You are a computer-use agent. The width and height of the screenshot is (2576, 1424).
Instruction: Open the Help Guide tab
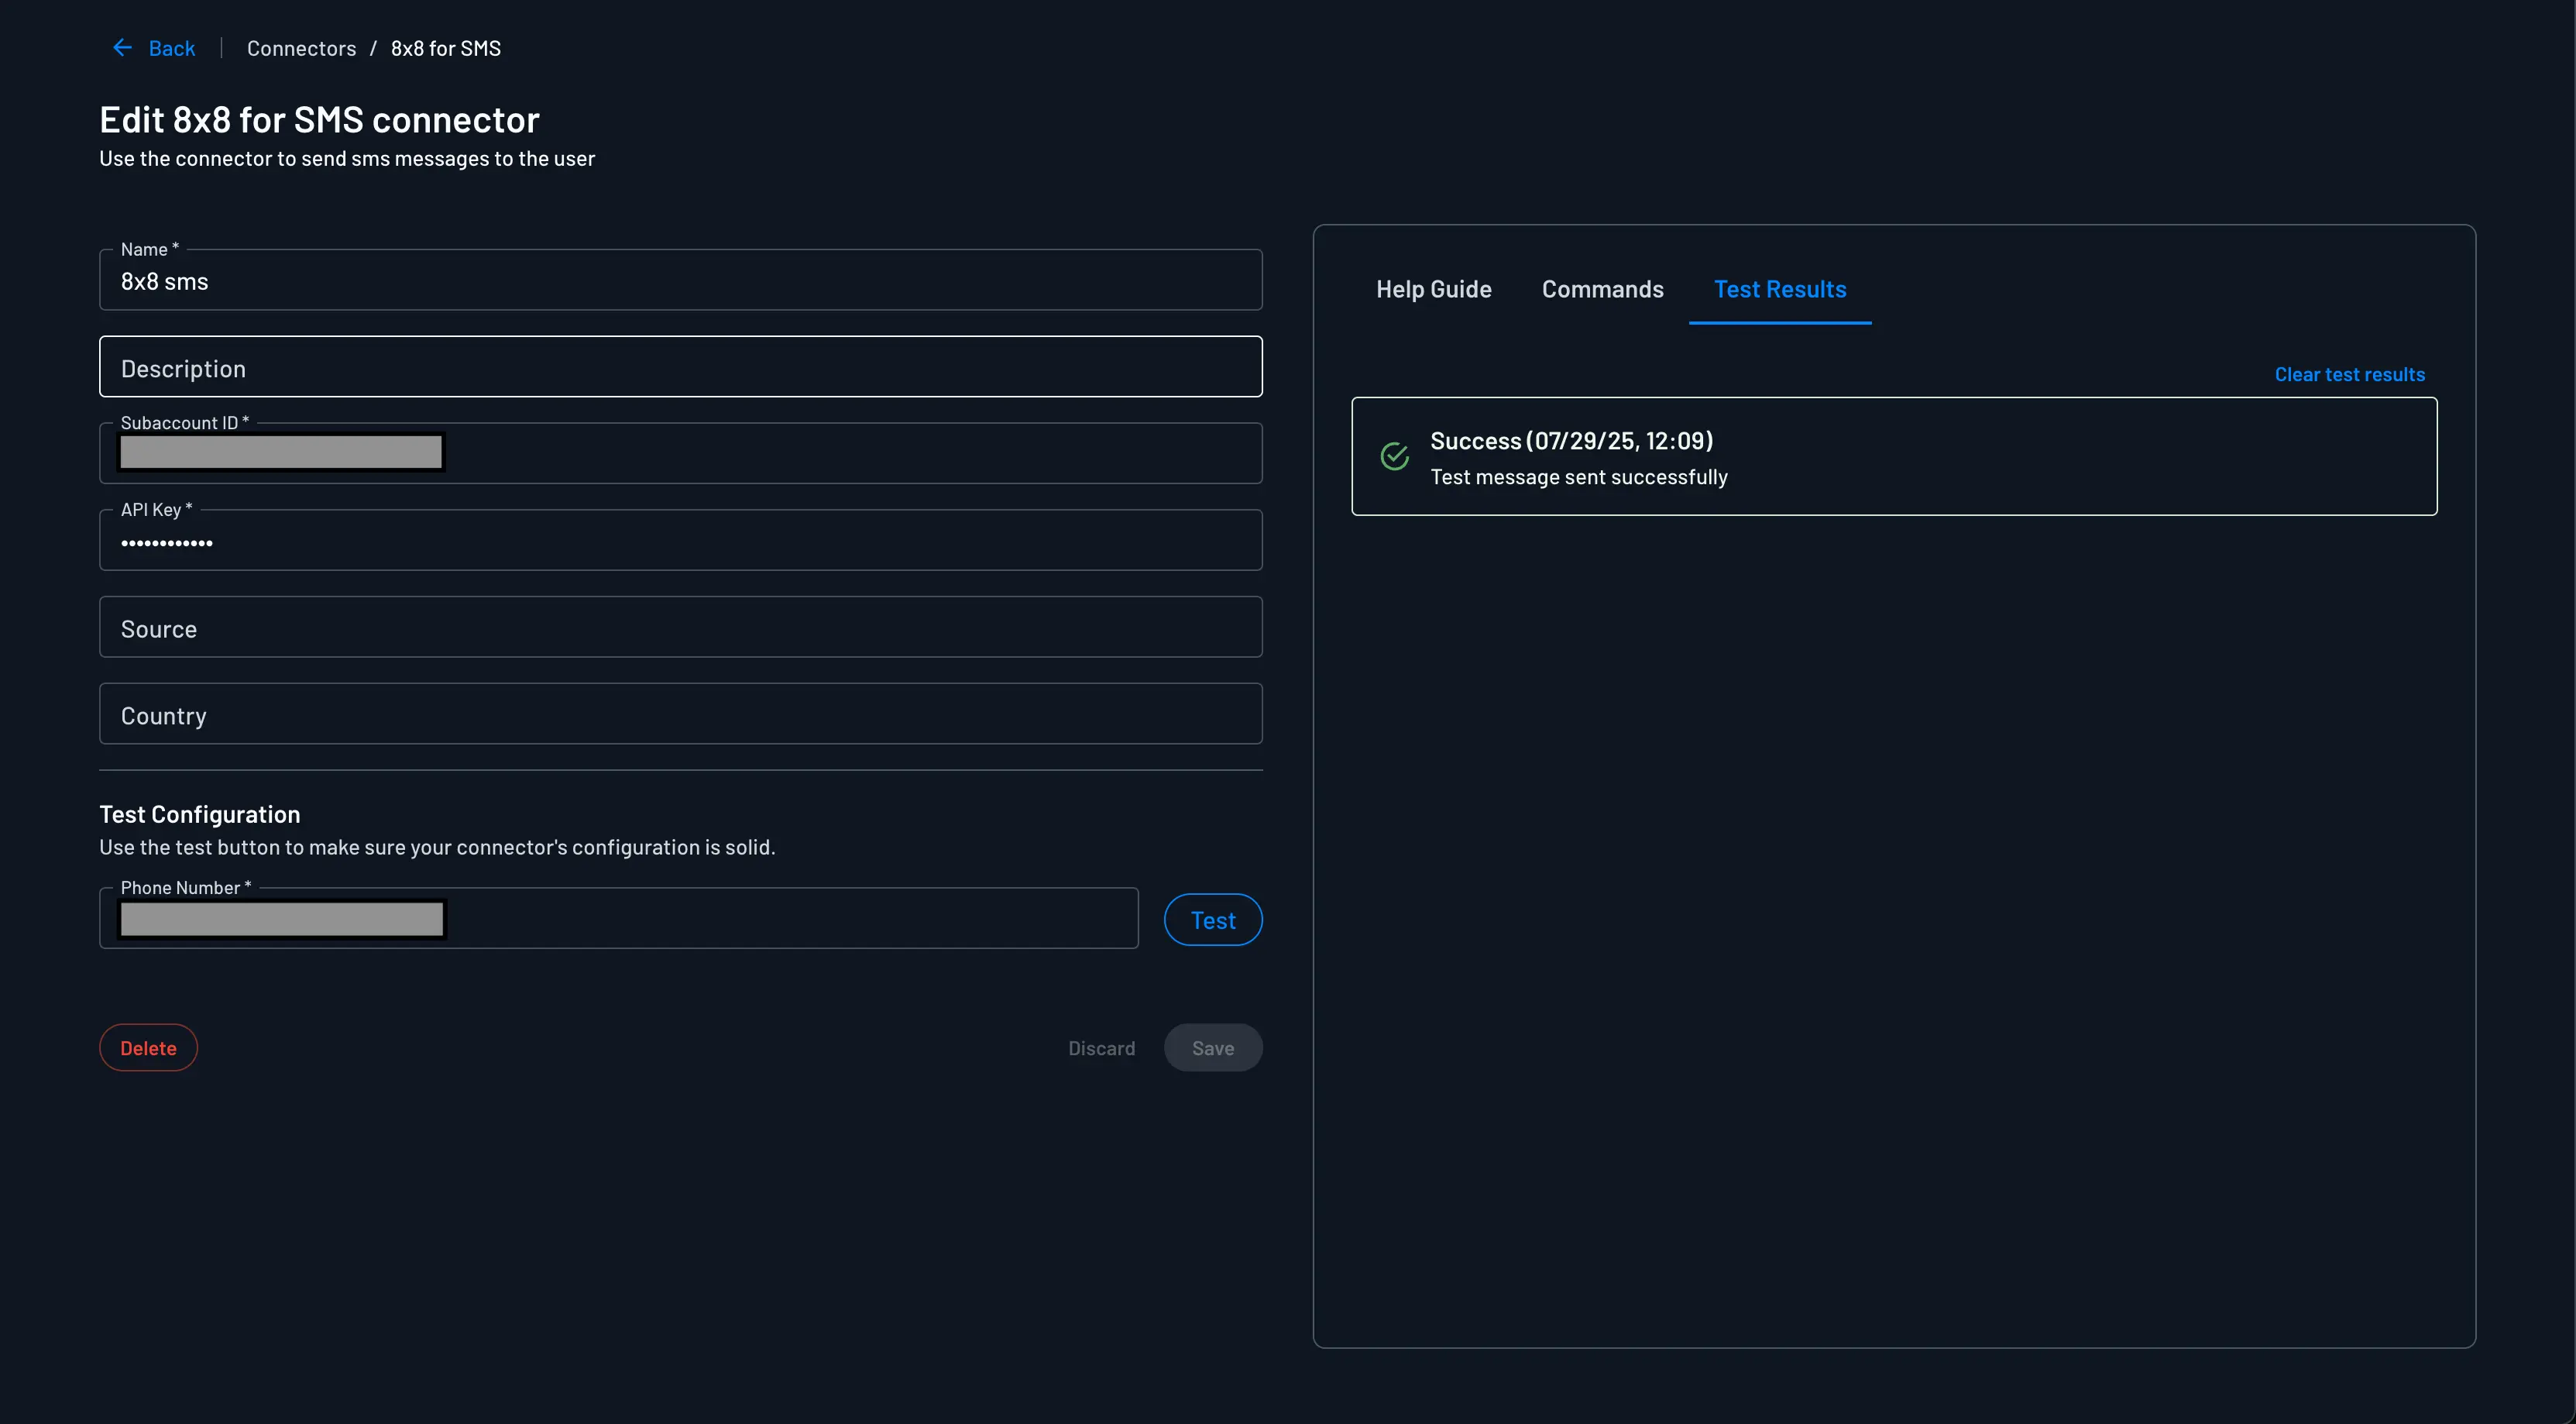pos(1433,289)
